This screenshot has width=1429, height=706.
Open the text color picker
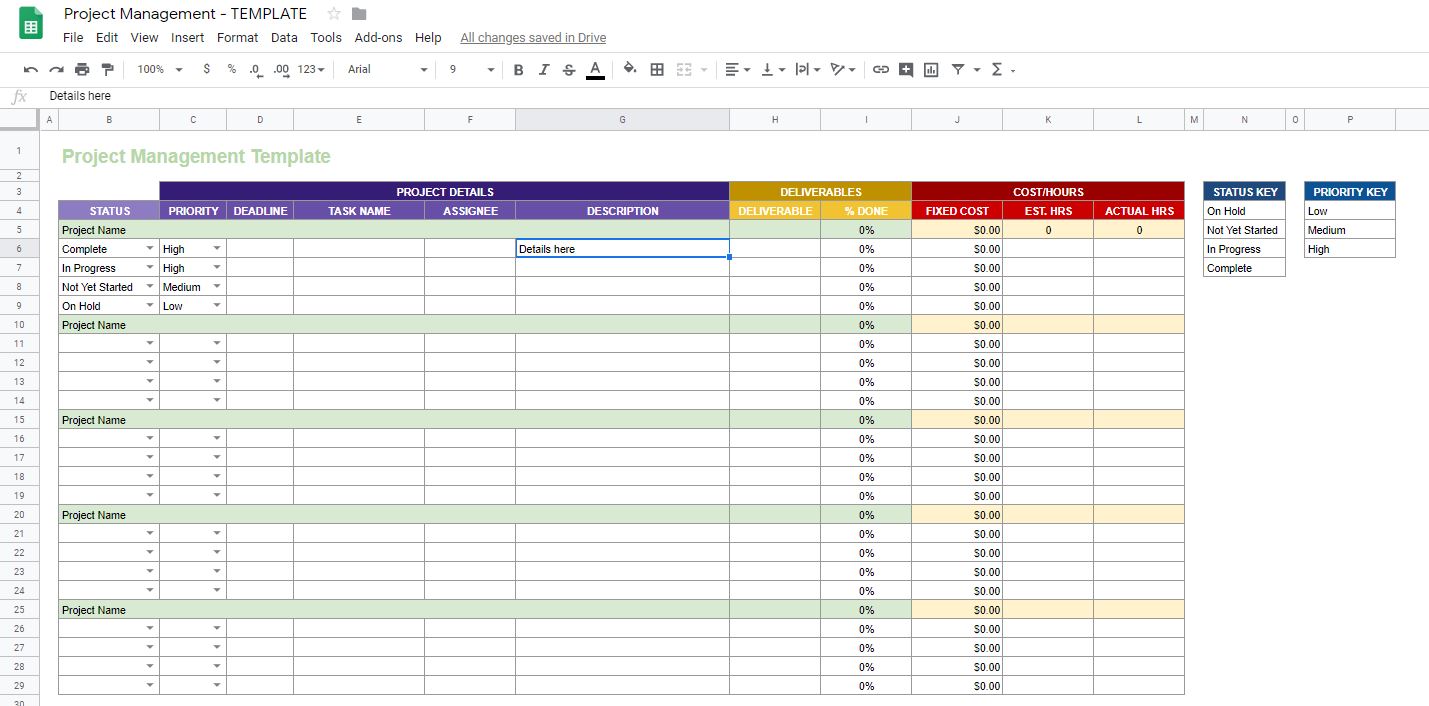pyautogui.click(x=595, y=69)
